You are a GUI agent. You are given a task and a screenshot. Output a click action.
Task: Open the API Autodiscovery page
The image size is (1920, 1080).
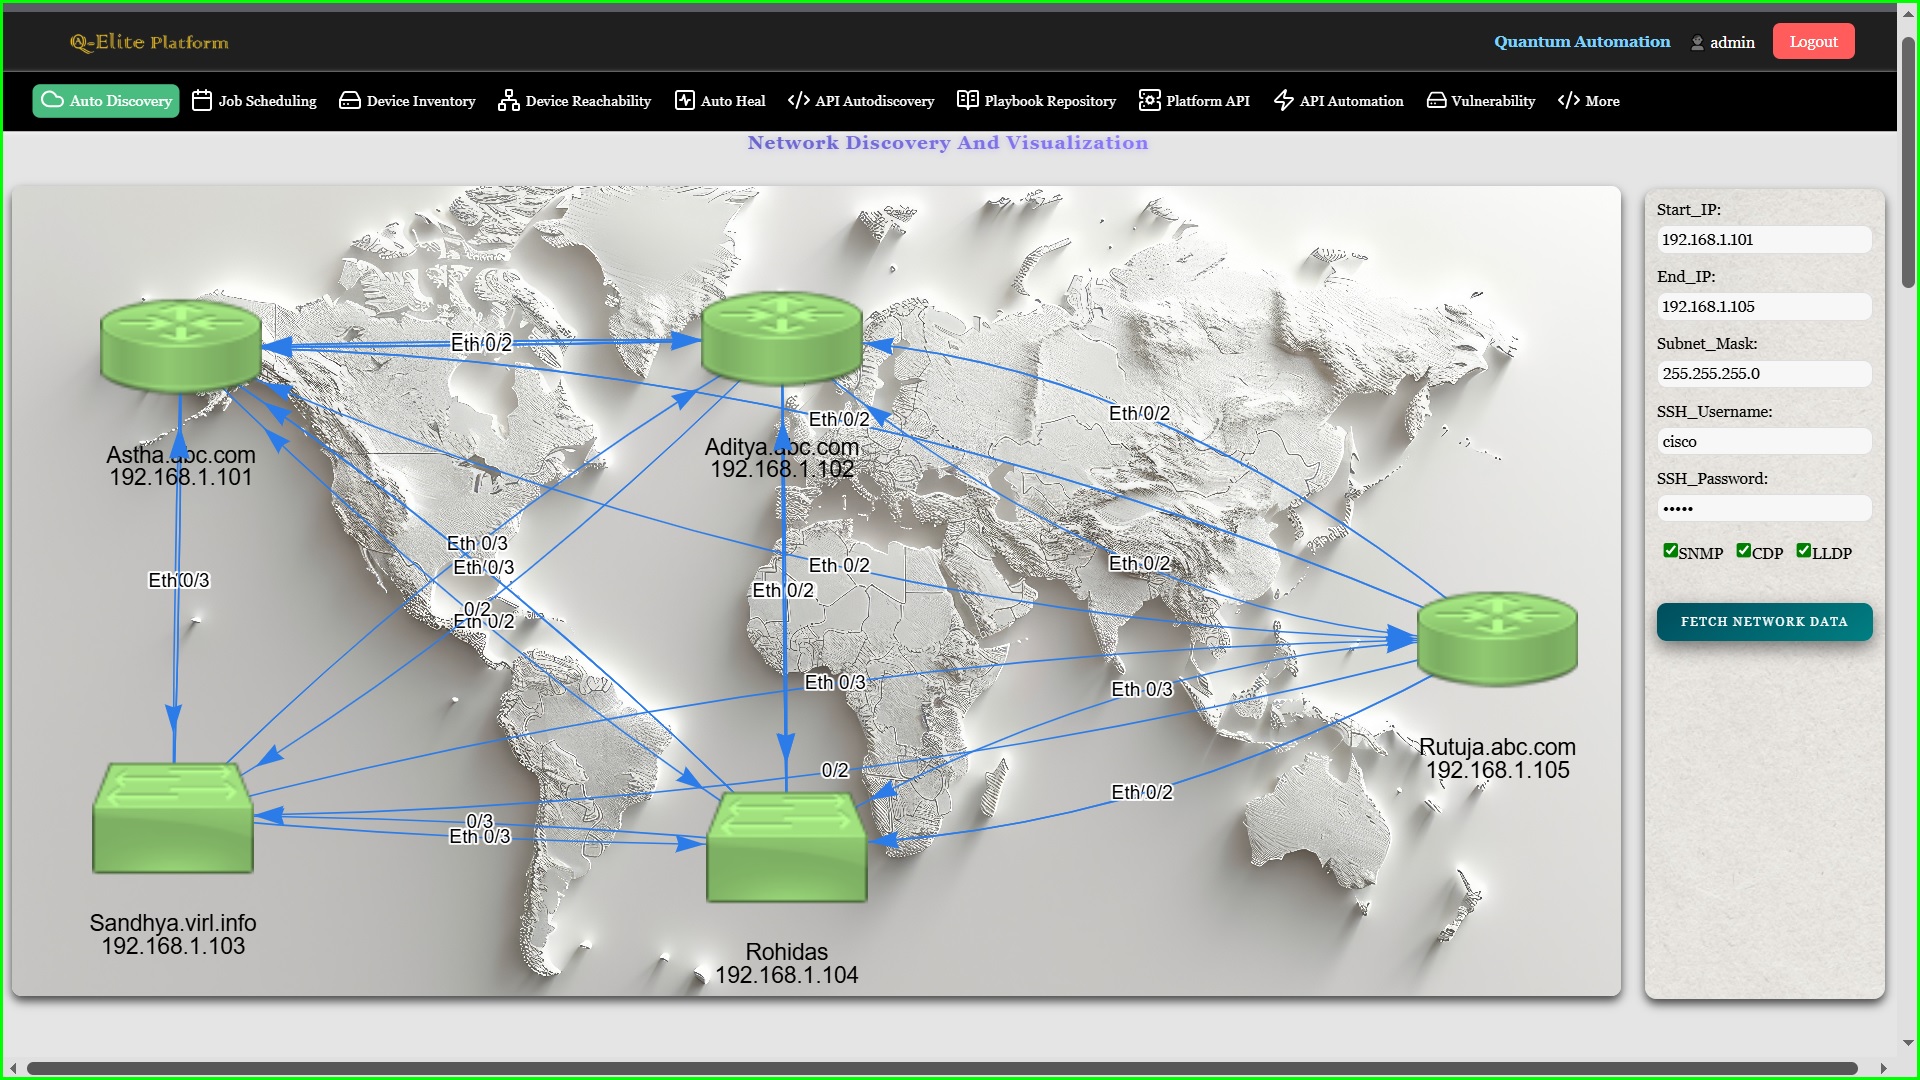click(x=861, y=100)
